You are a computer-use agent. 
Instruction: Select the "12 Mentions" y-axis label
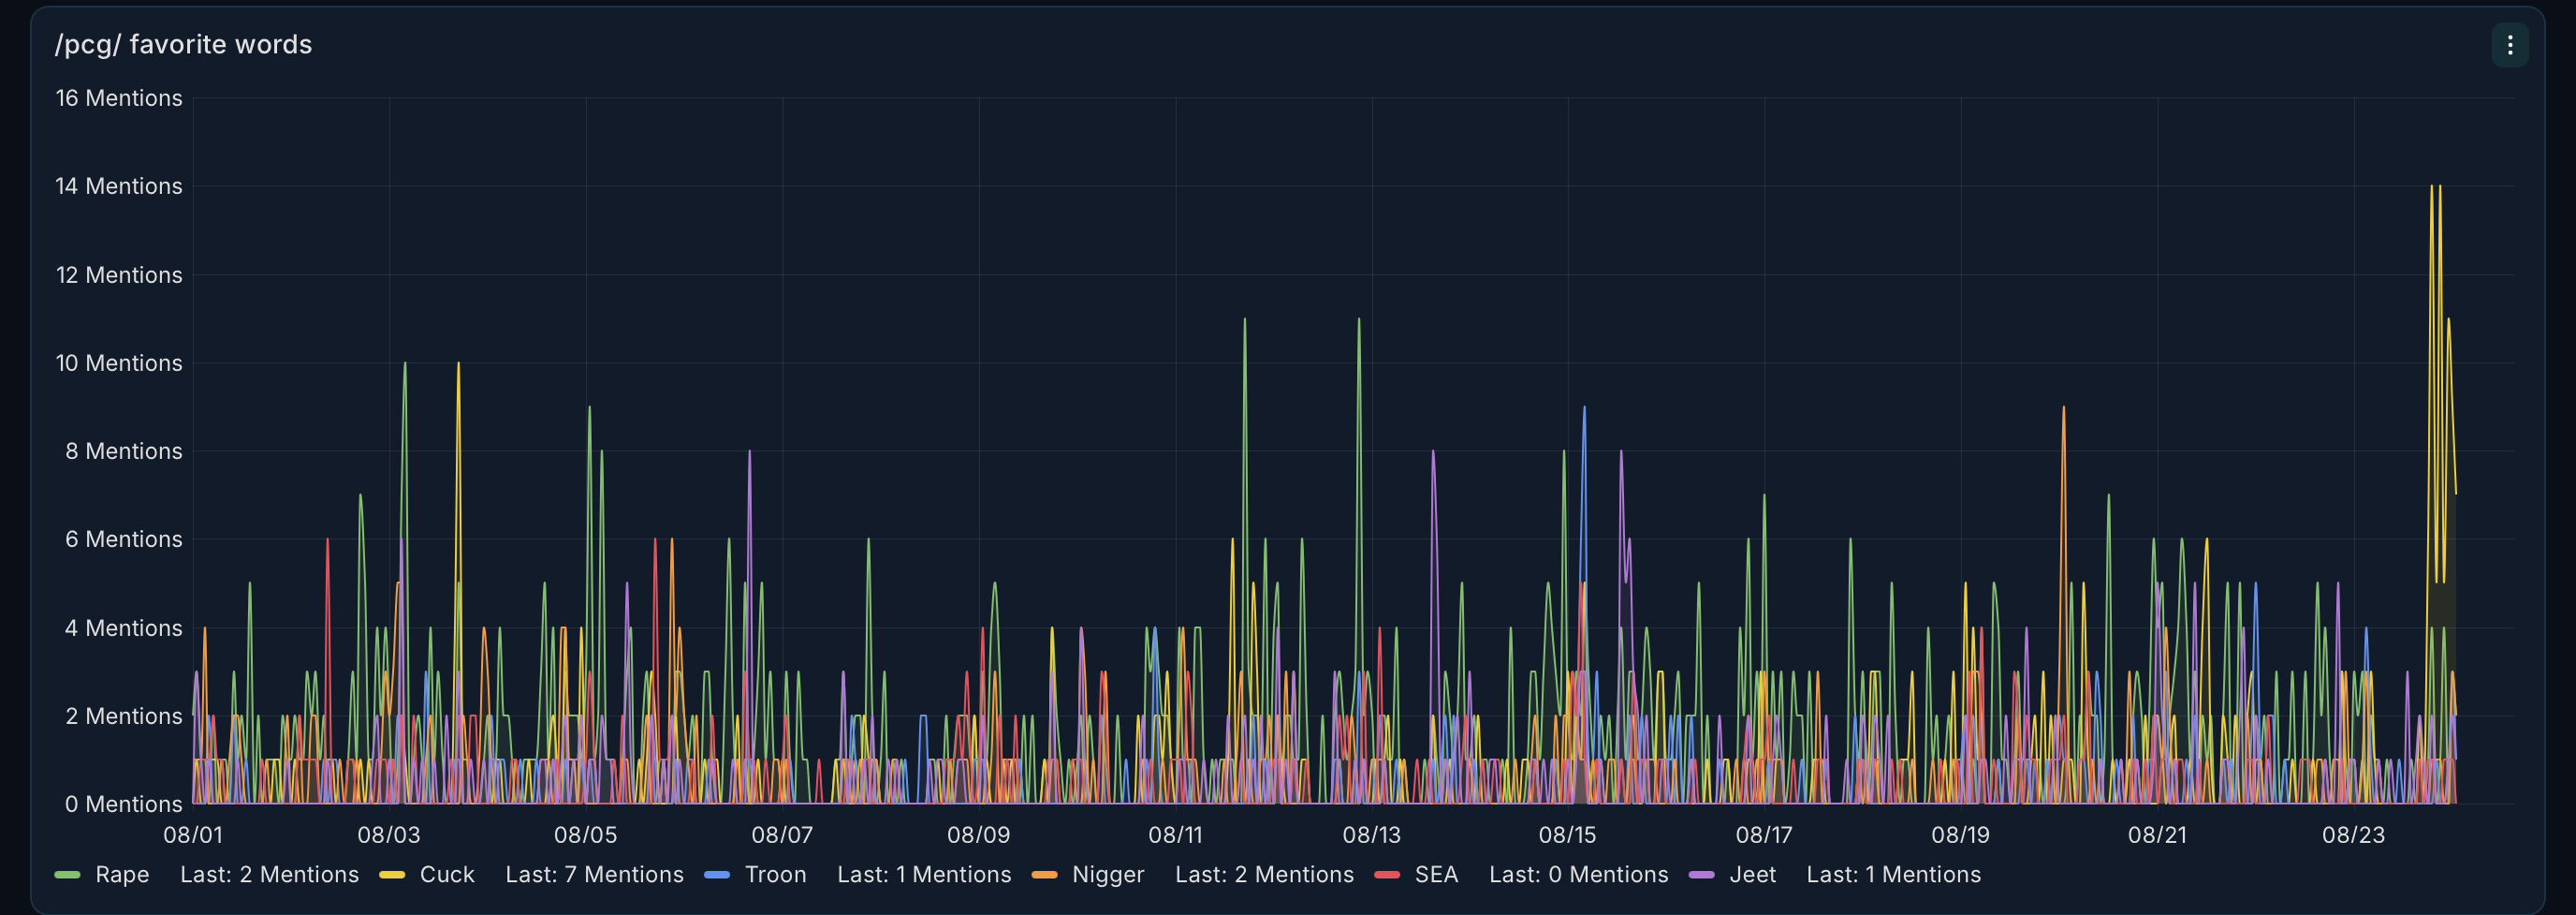[119, 275]
